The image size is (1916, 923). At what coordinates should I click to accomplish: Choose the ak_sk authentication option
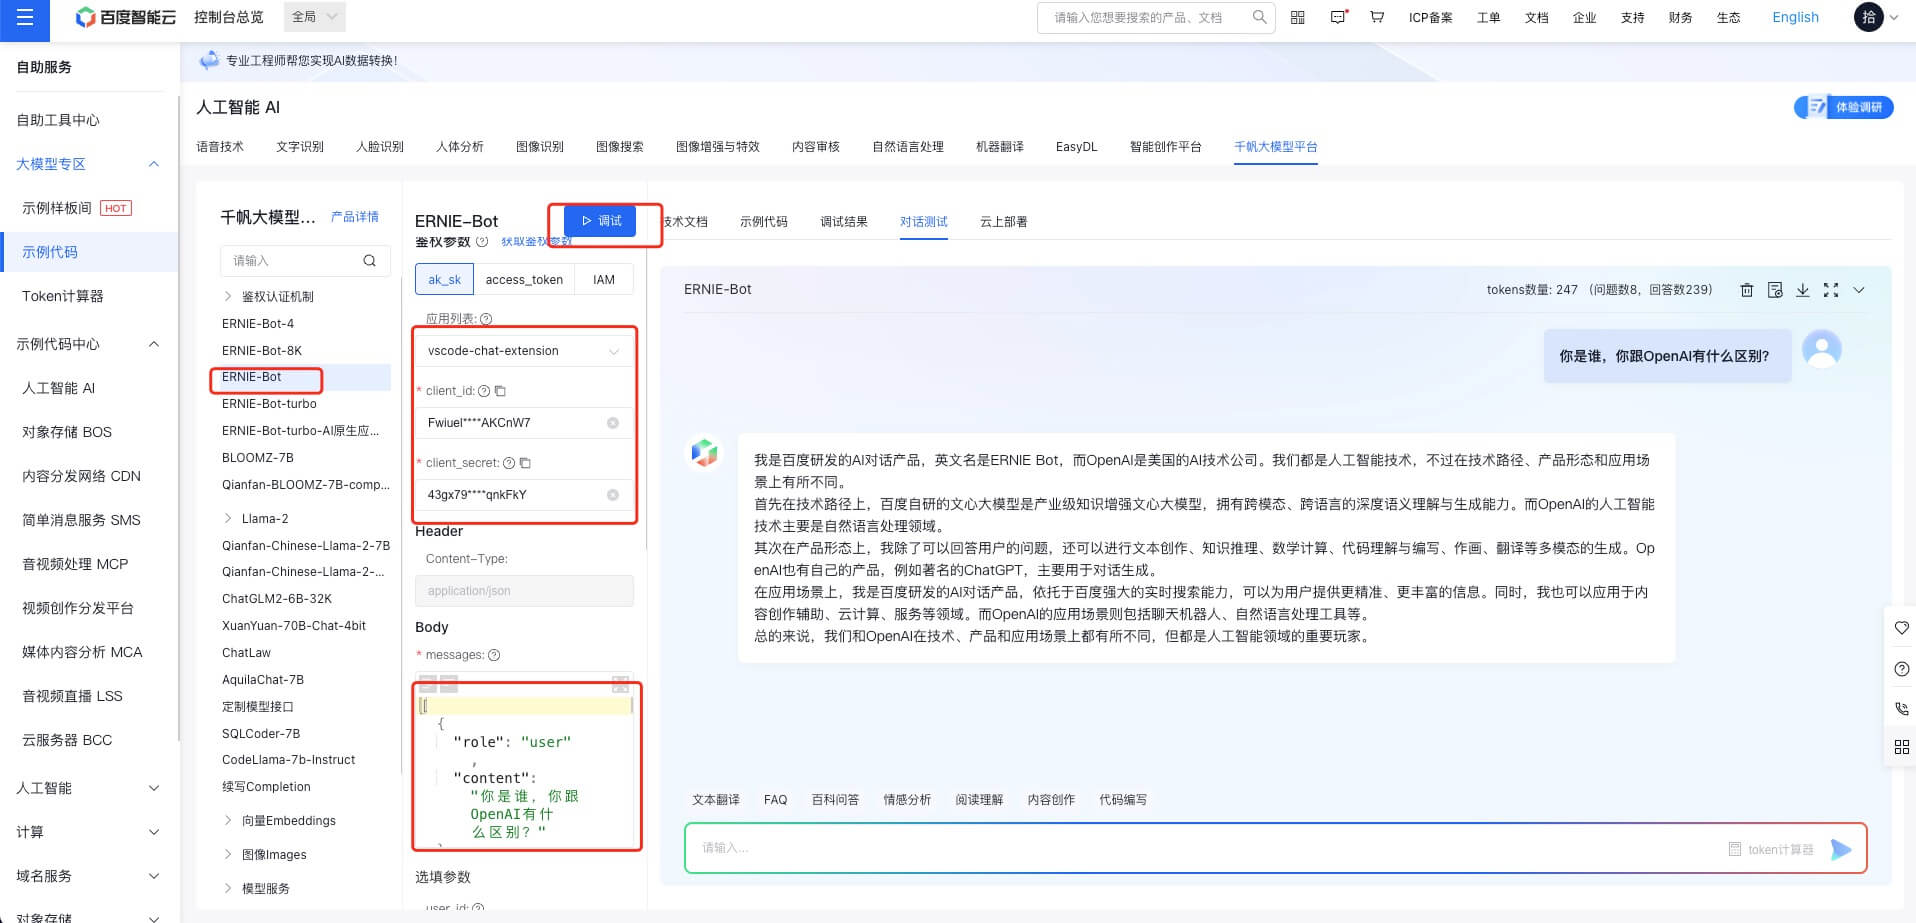pos(444,280)
